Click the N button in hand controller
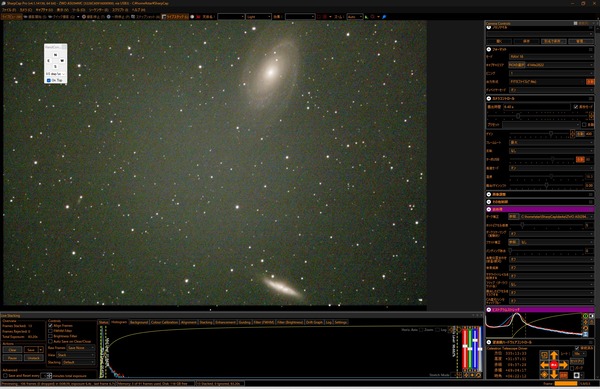 tap(55, 55)
